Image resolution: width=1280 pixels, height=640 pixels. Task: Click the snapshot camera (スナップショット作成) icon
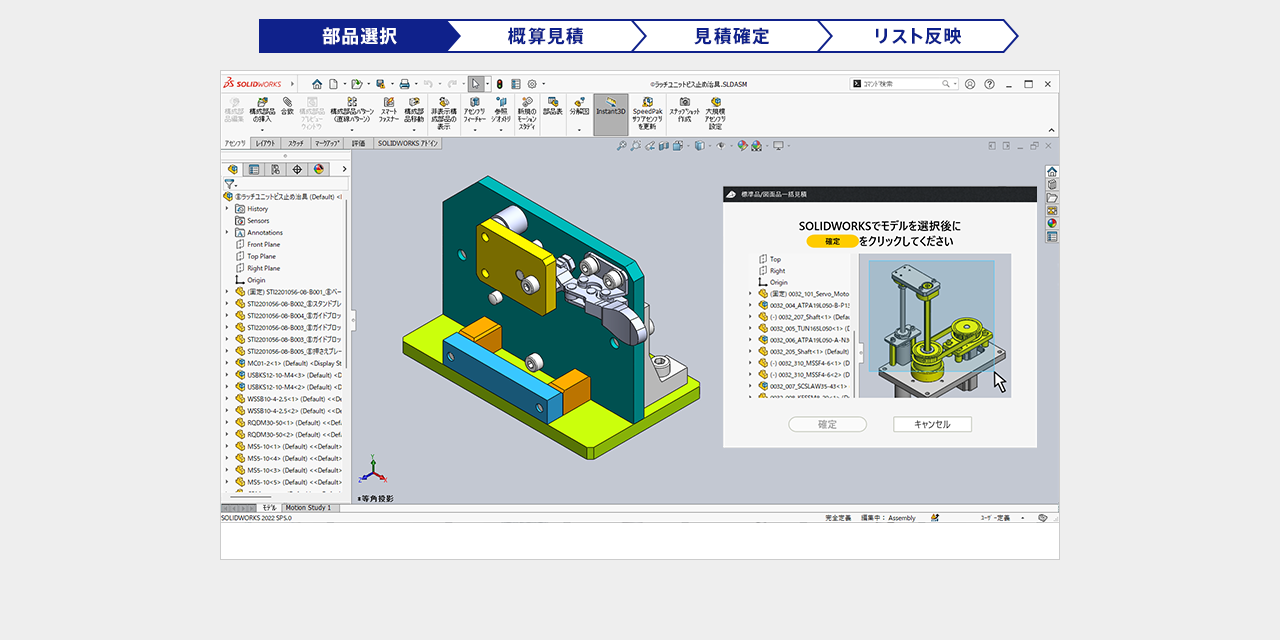tap(685, 103)
